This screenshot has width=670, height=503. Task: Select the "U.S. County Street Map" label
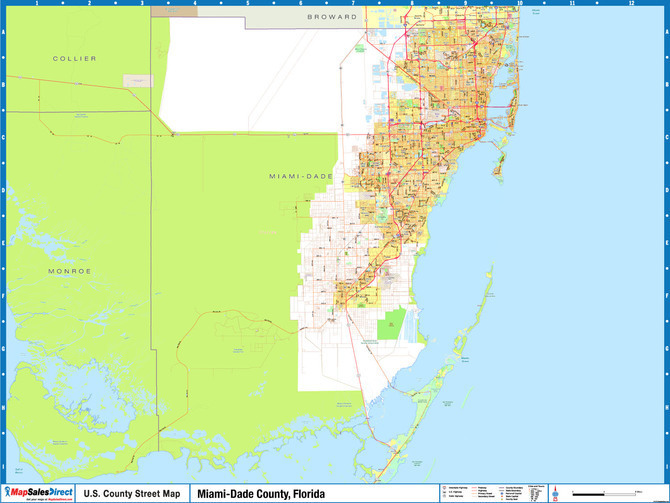[x=132, y=494]
